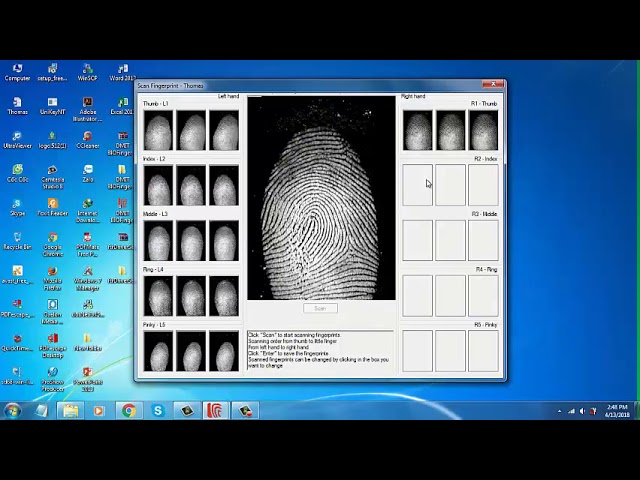
Task: Select leftmost Index - L2 fingerprint thumbnail
Action: point(158,185)
